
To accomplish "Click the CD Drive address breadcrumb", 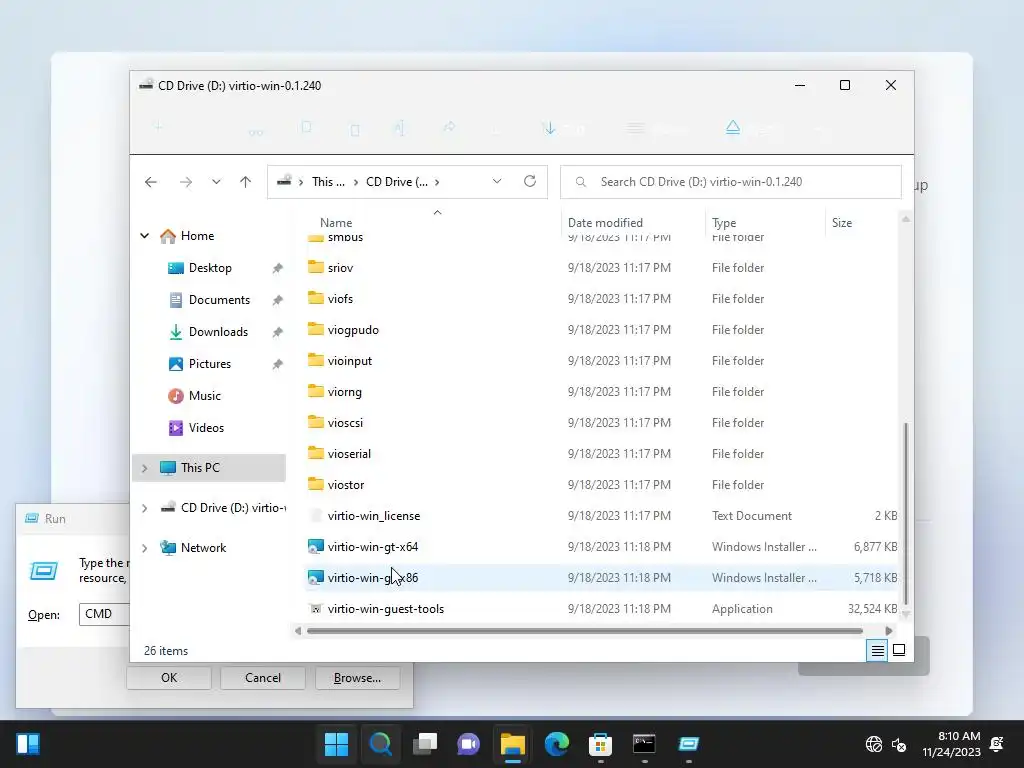I will click(x=396, y=182).
